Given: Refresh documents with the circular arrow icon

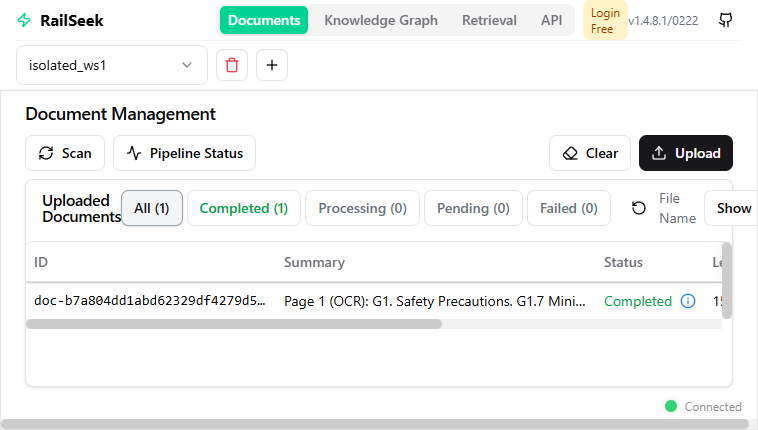Looking at the screenshot, I should click(x=639, y=208).
